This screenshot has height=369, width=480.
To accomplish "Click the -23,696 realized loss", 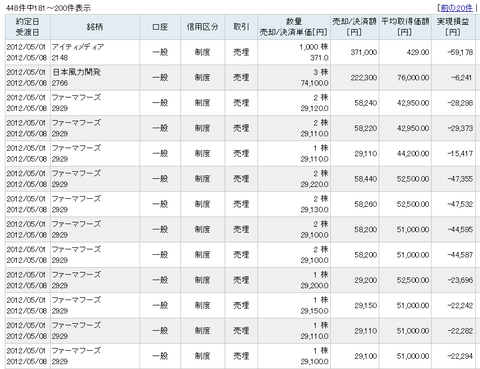I will pyautogui.click(x=460, y=280).
